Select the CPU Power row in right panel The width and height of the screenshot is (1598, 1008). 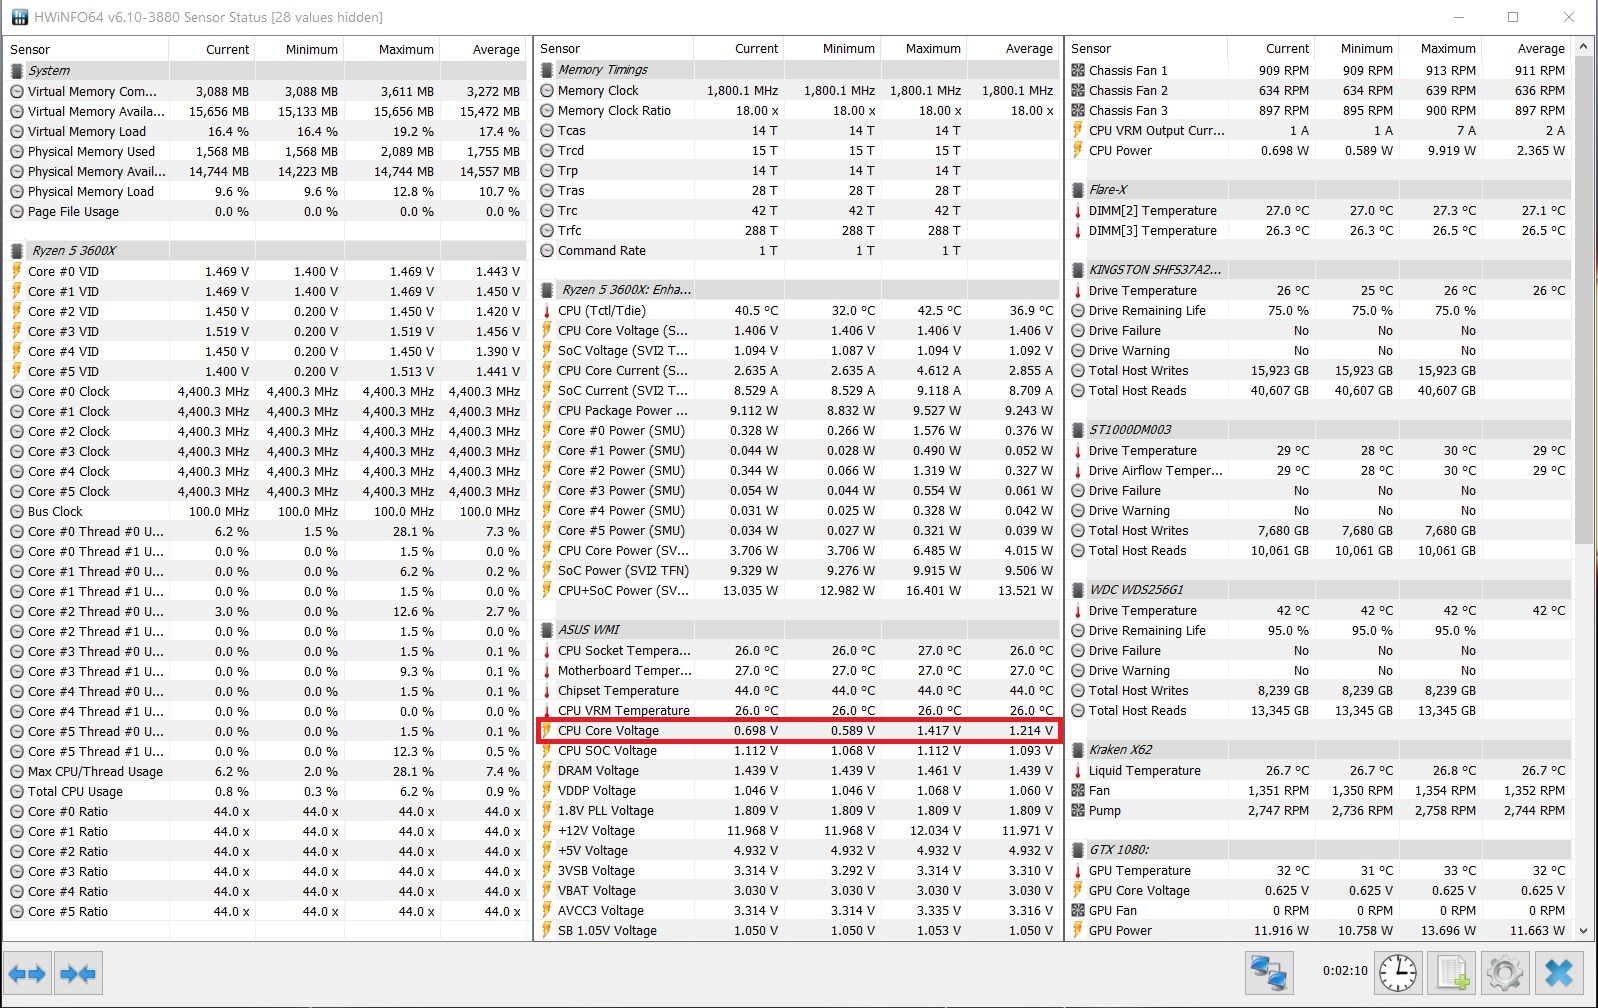click(1319, 151)
